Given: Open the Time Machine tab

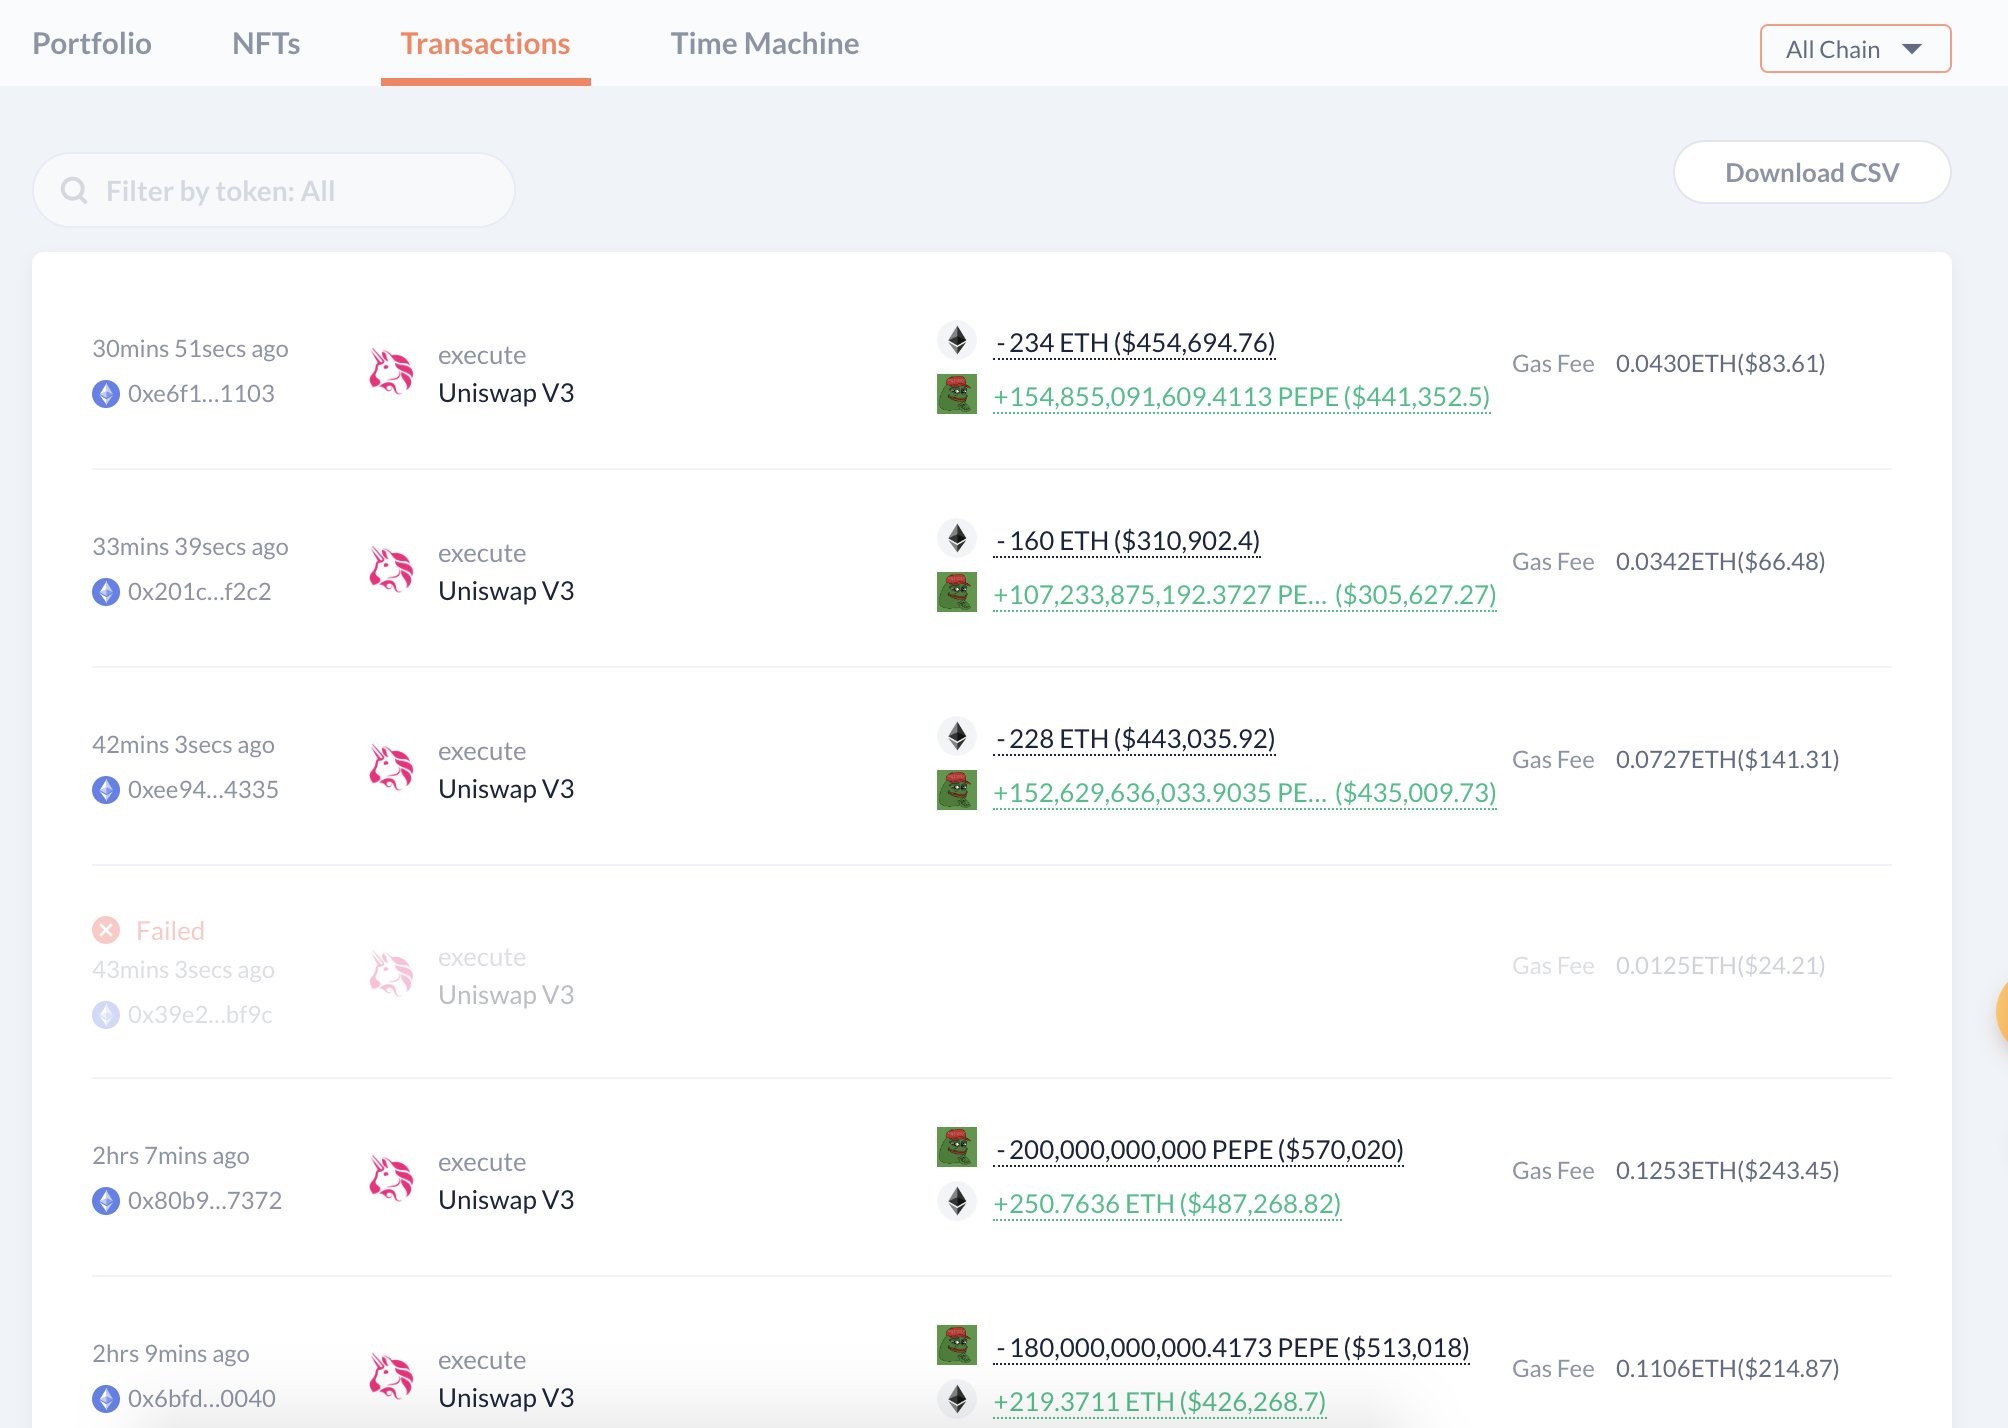Looking at the screenshot, I should tap(764, 44).
